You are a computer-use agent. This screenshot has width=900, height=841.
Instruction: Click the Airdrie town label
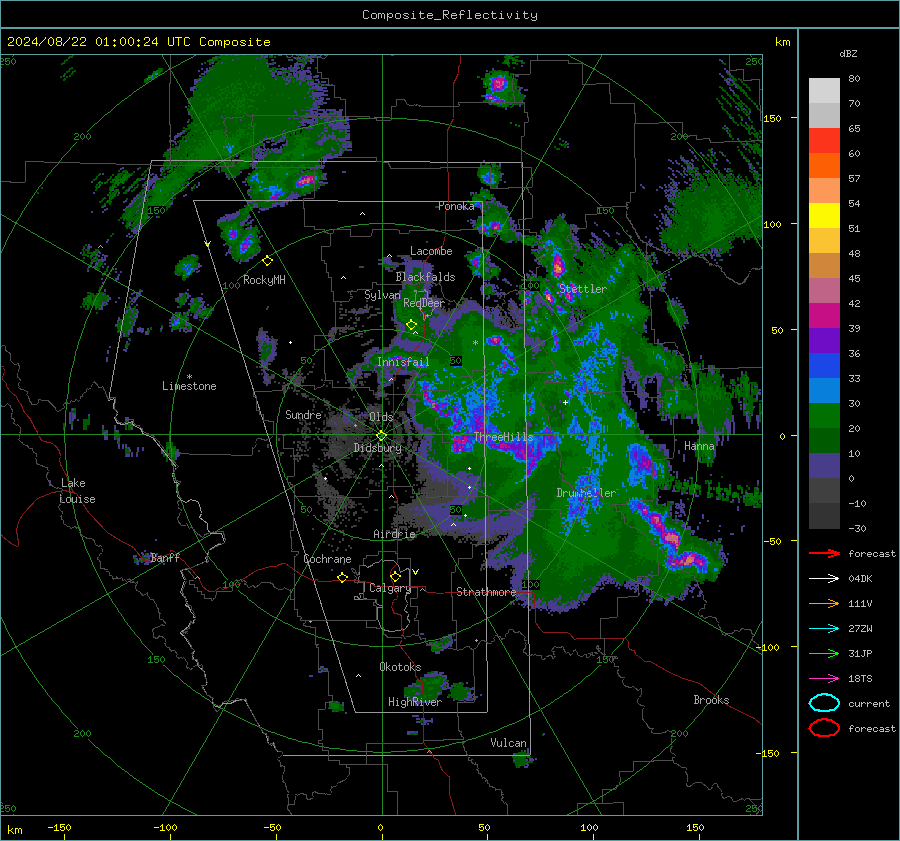pyautogui.click(x=394, y=534)
